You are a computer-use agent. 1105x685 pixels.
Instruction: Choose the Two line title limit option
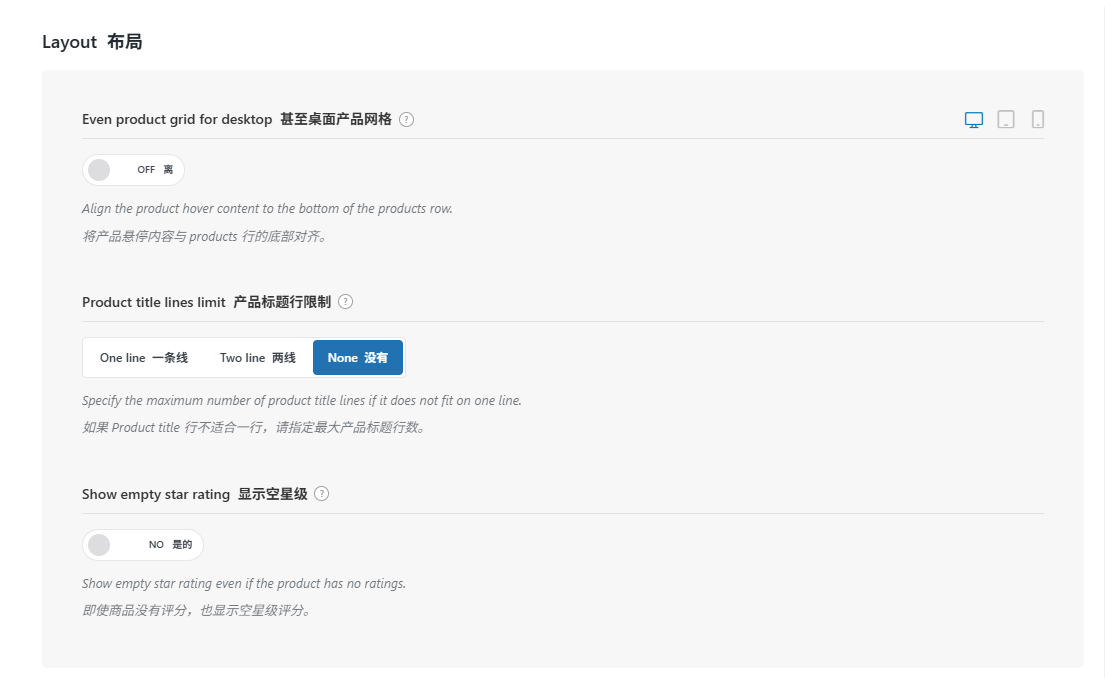(258, 358)
